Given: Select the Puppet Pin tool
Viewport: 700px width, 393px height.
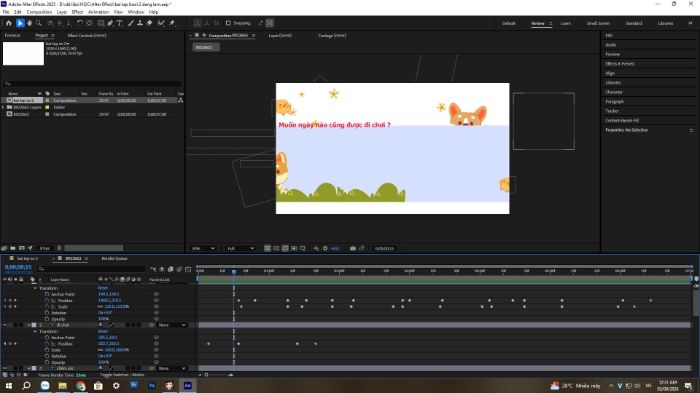Looking at the screenshot, I should coord(172,23).
